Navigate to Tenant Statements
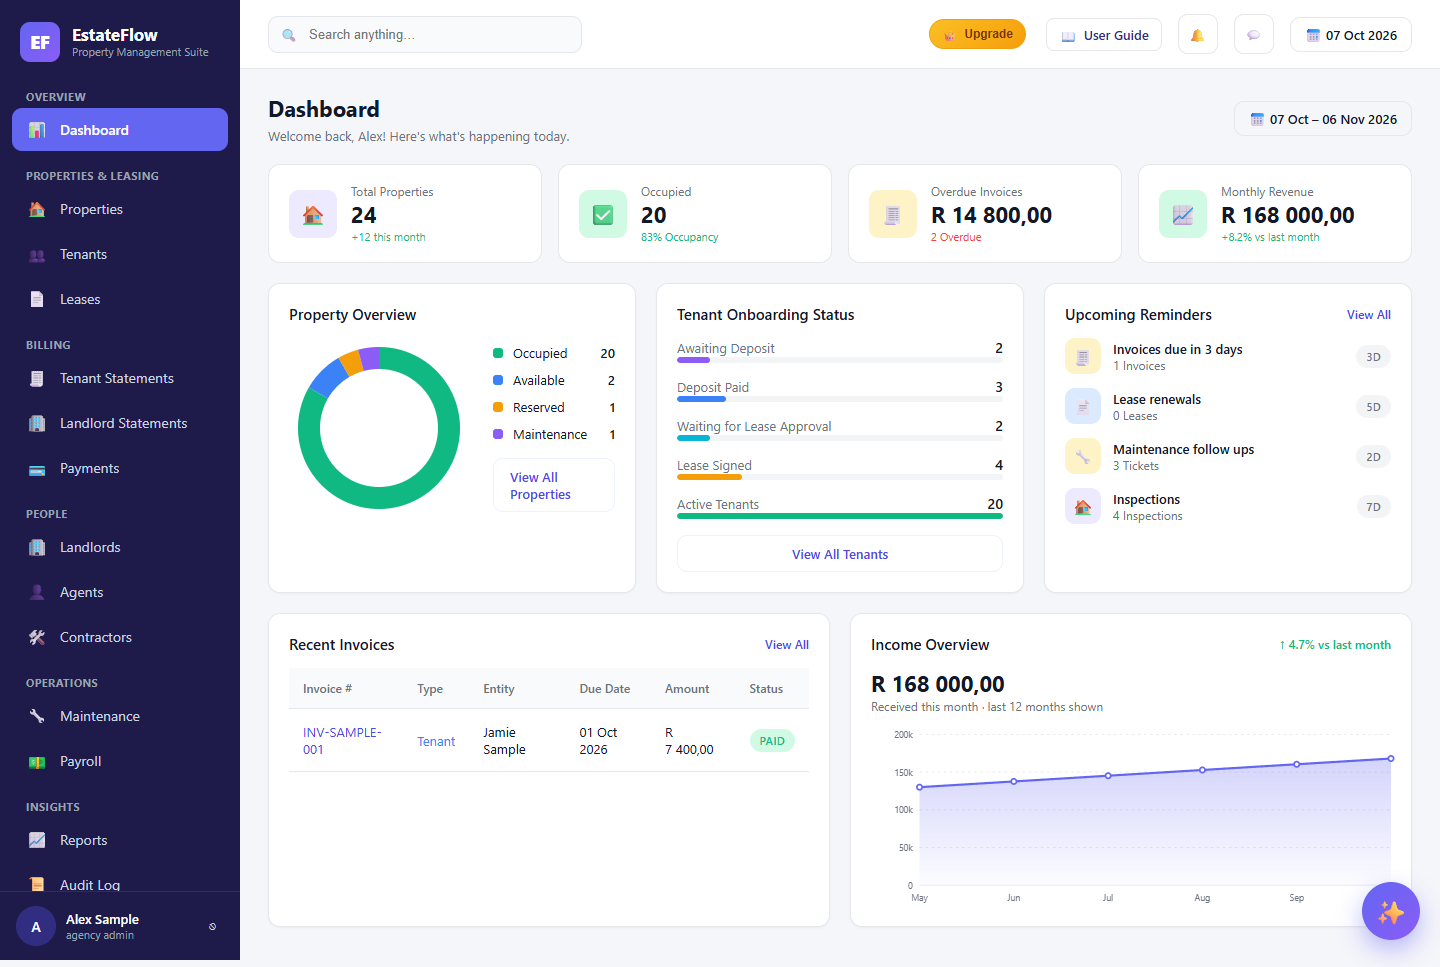Viewport: 1440px width, 967px height. [120, 378]
